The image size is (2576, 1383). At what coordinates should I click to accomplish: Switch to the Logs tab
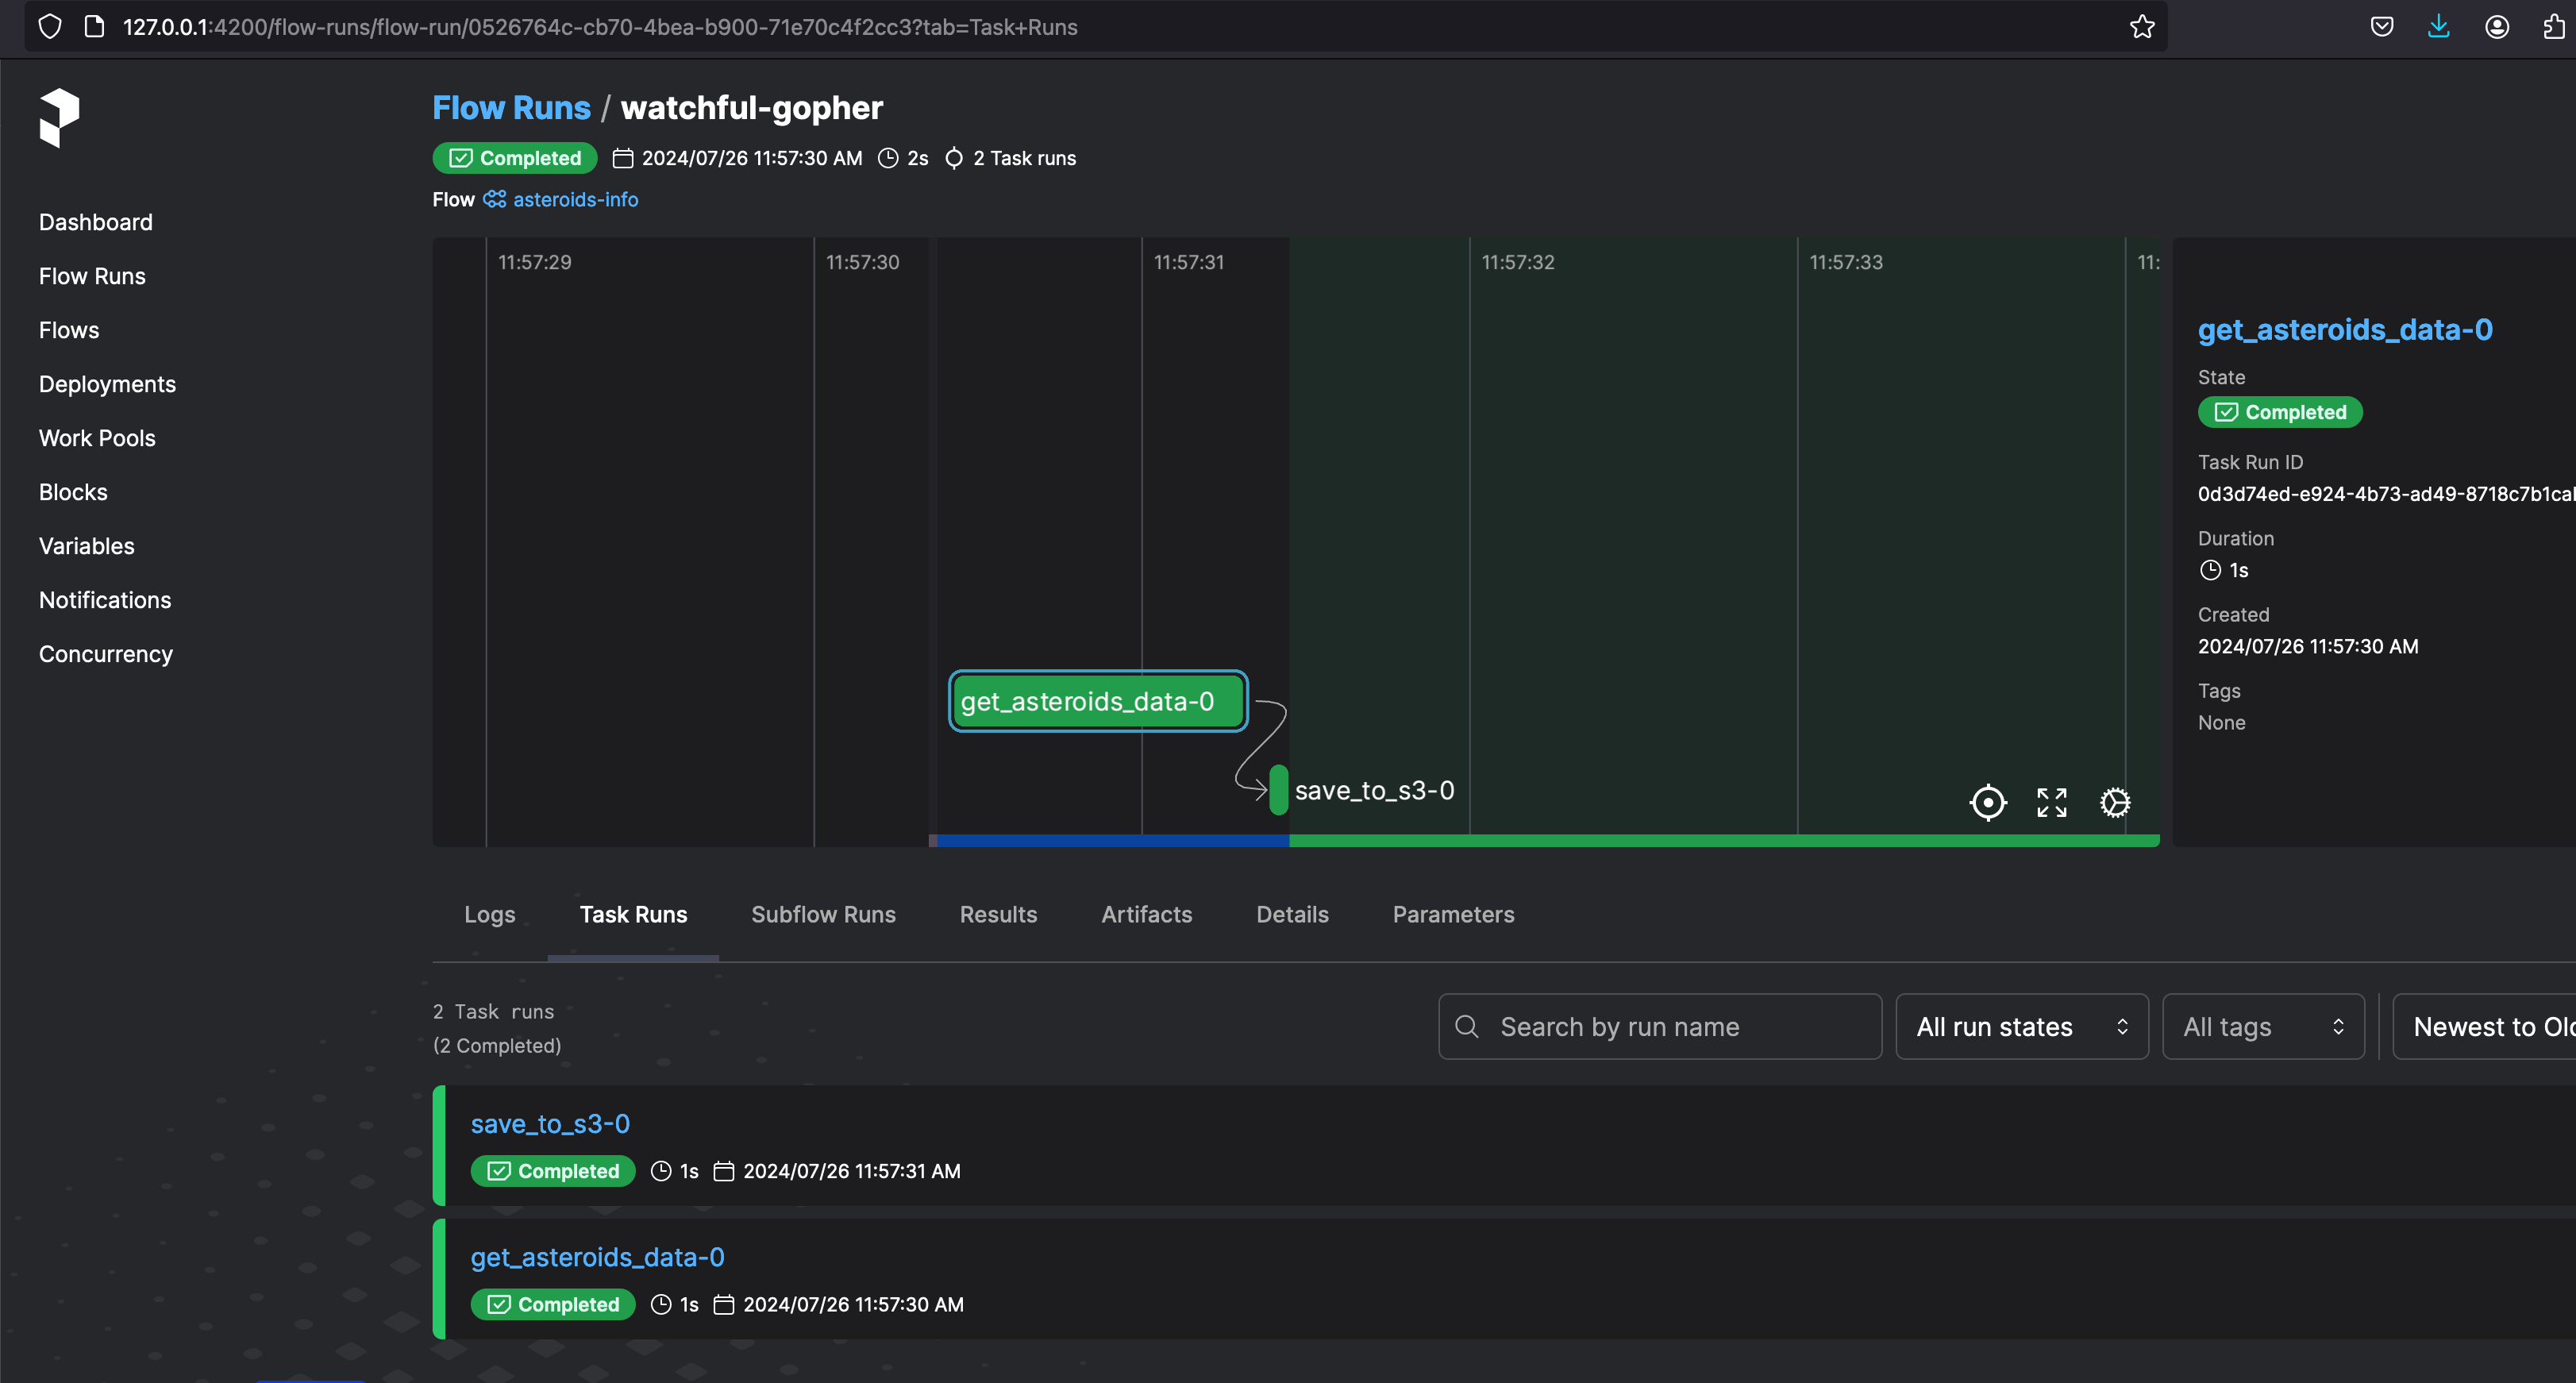pos(490,914)
